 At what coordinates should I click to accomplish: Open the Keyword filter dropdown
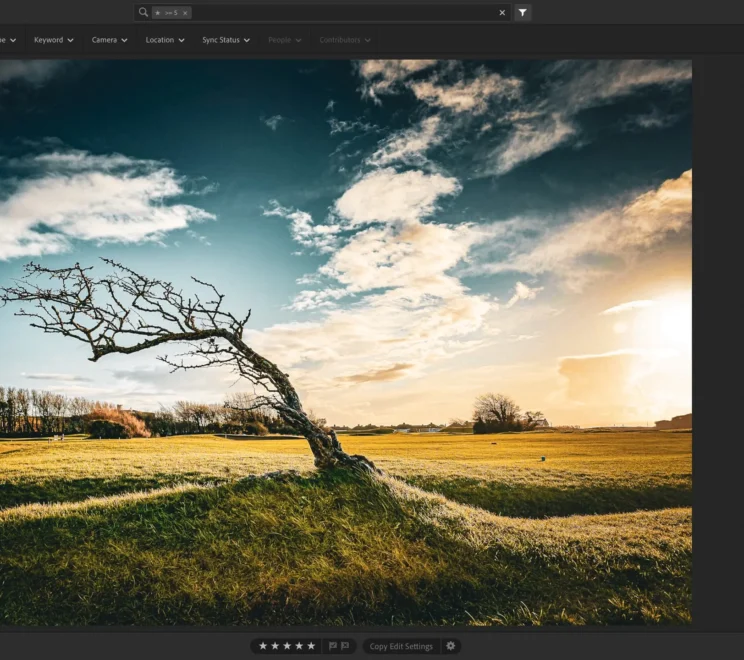53,40
